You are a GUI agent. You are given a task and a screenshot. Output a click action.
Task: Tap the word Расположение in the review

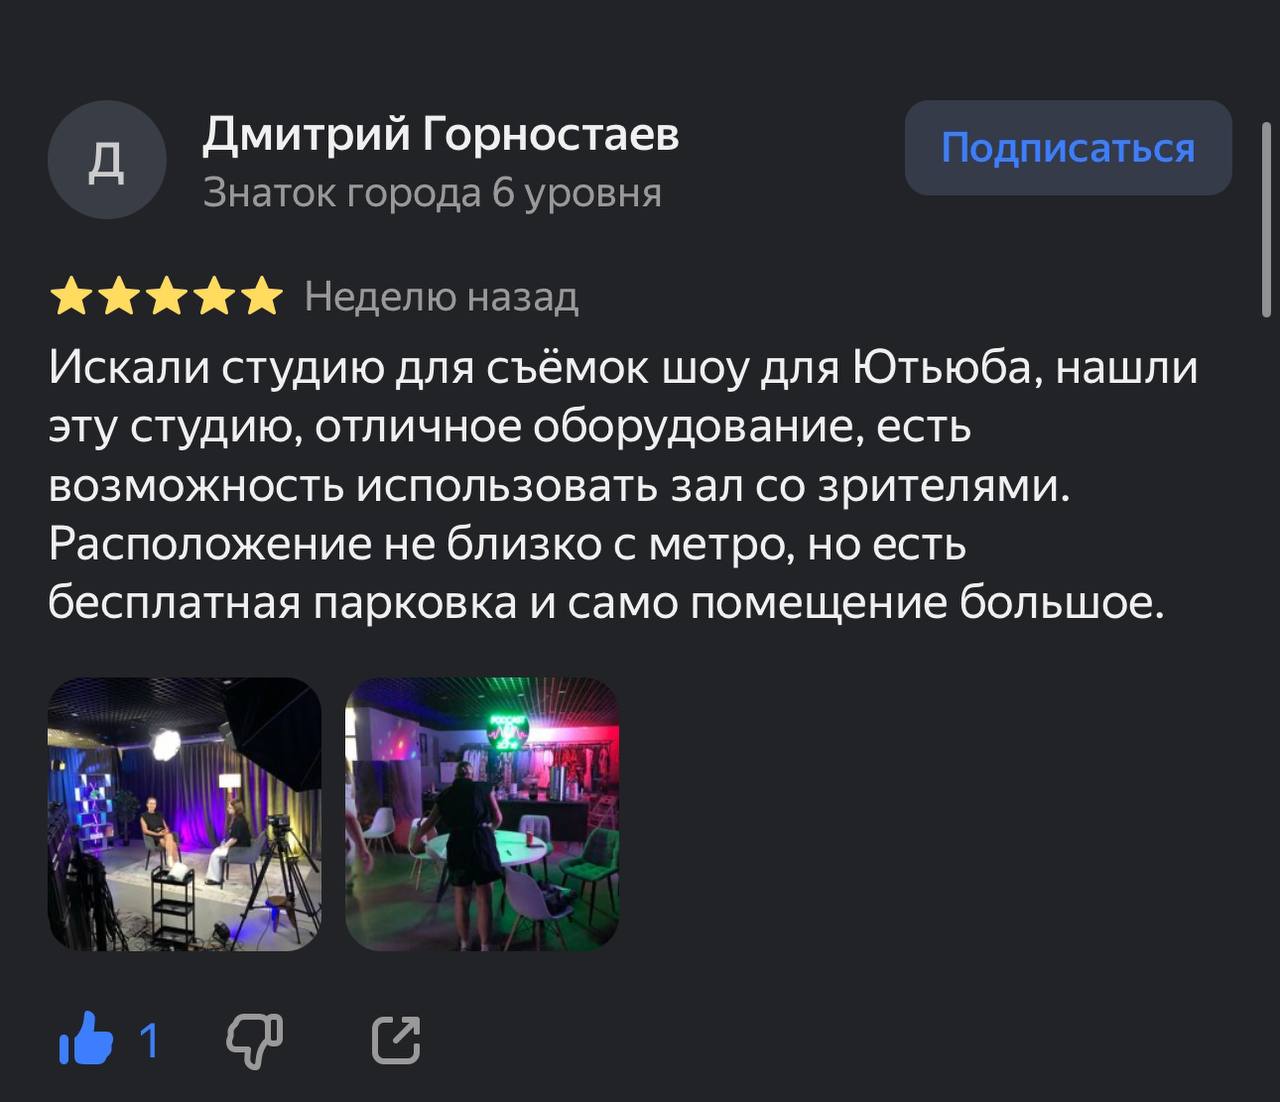coord(210,544)
